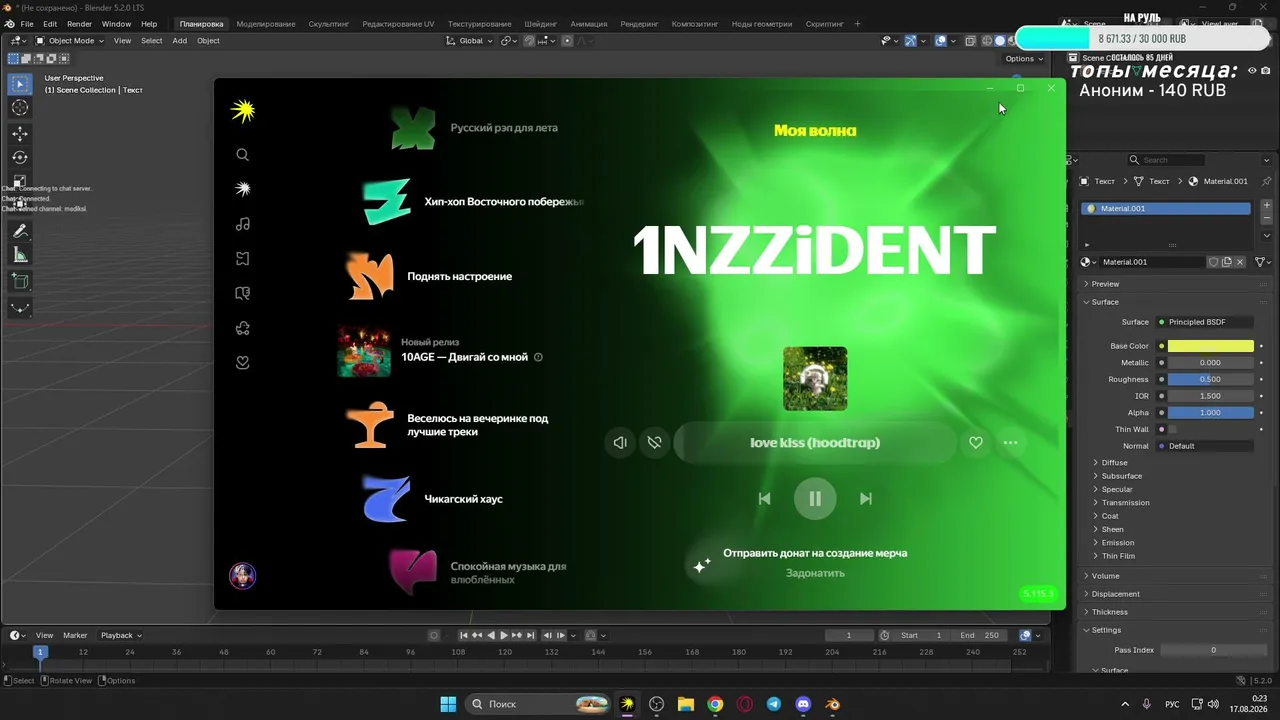Select the Move tool in Blender
Screen dimensions: 1280x720
coord(20,133)
